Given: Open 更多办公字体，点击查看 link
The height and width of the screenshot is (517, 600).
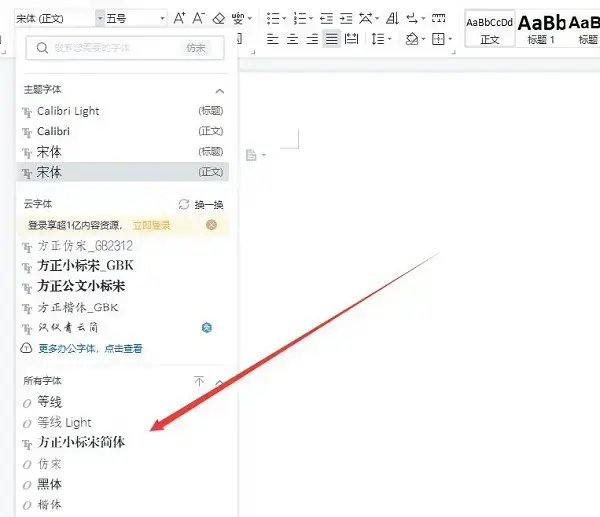Looking at the screenshot, I should tap(90, 348).
